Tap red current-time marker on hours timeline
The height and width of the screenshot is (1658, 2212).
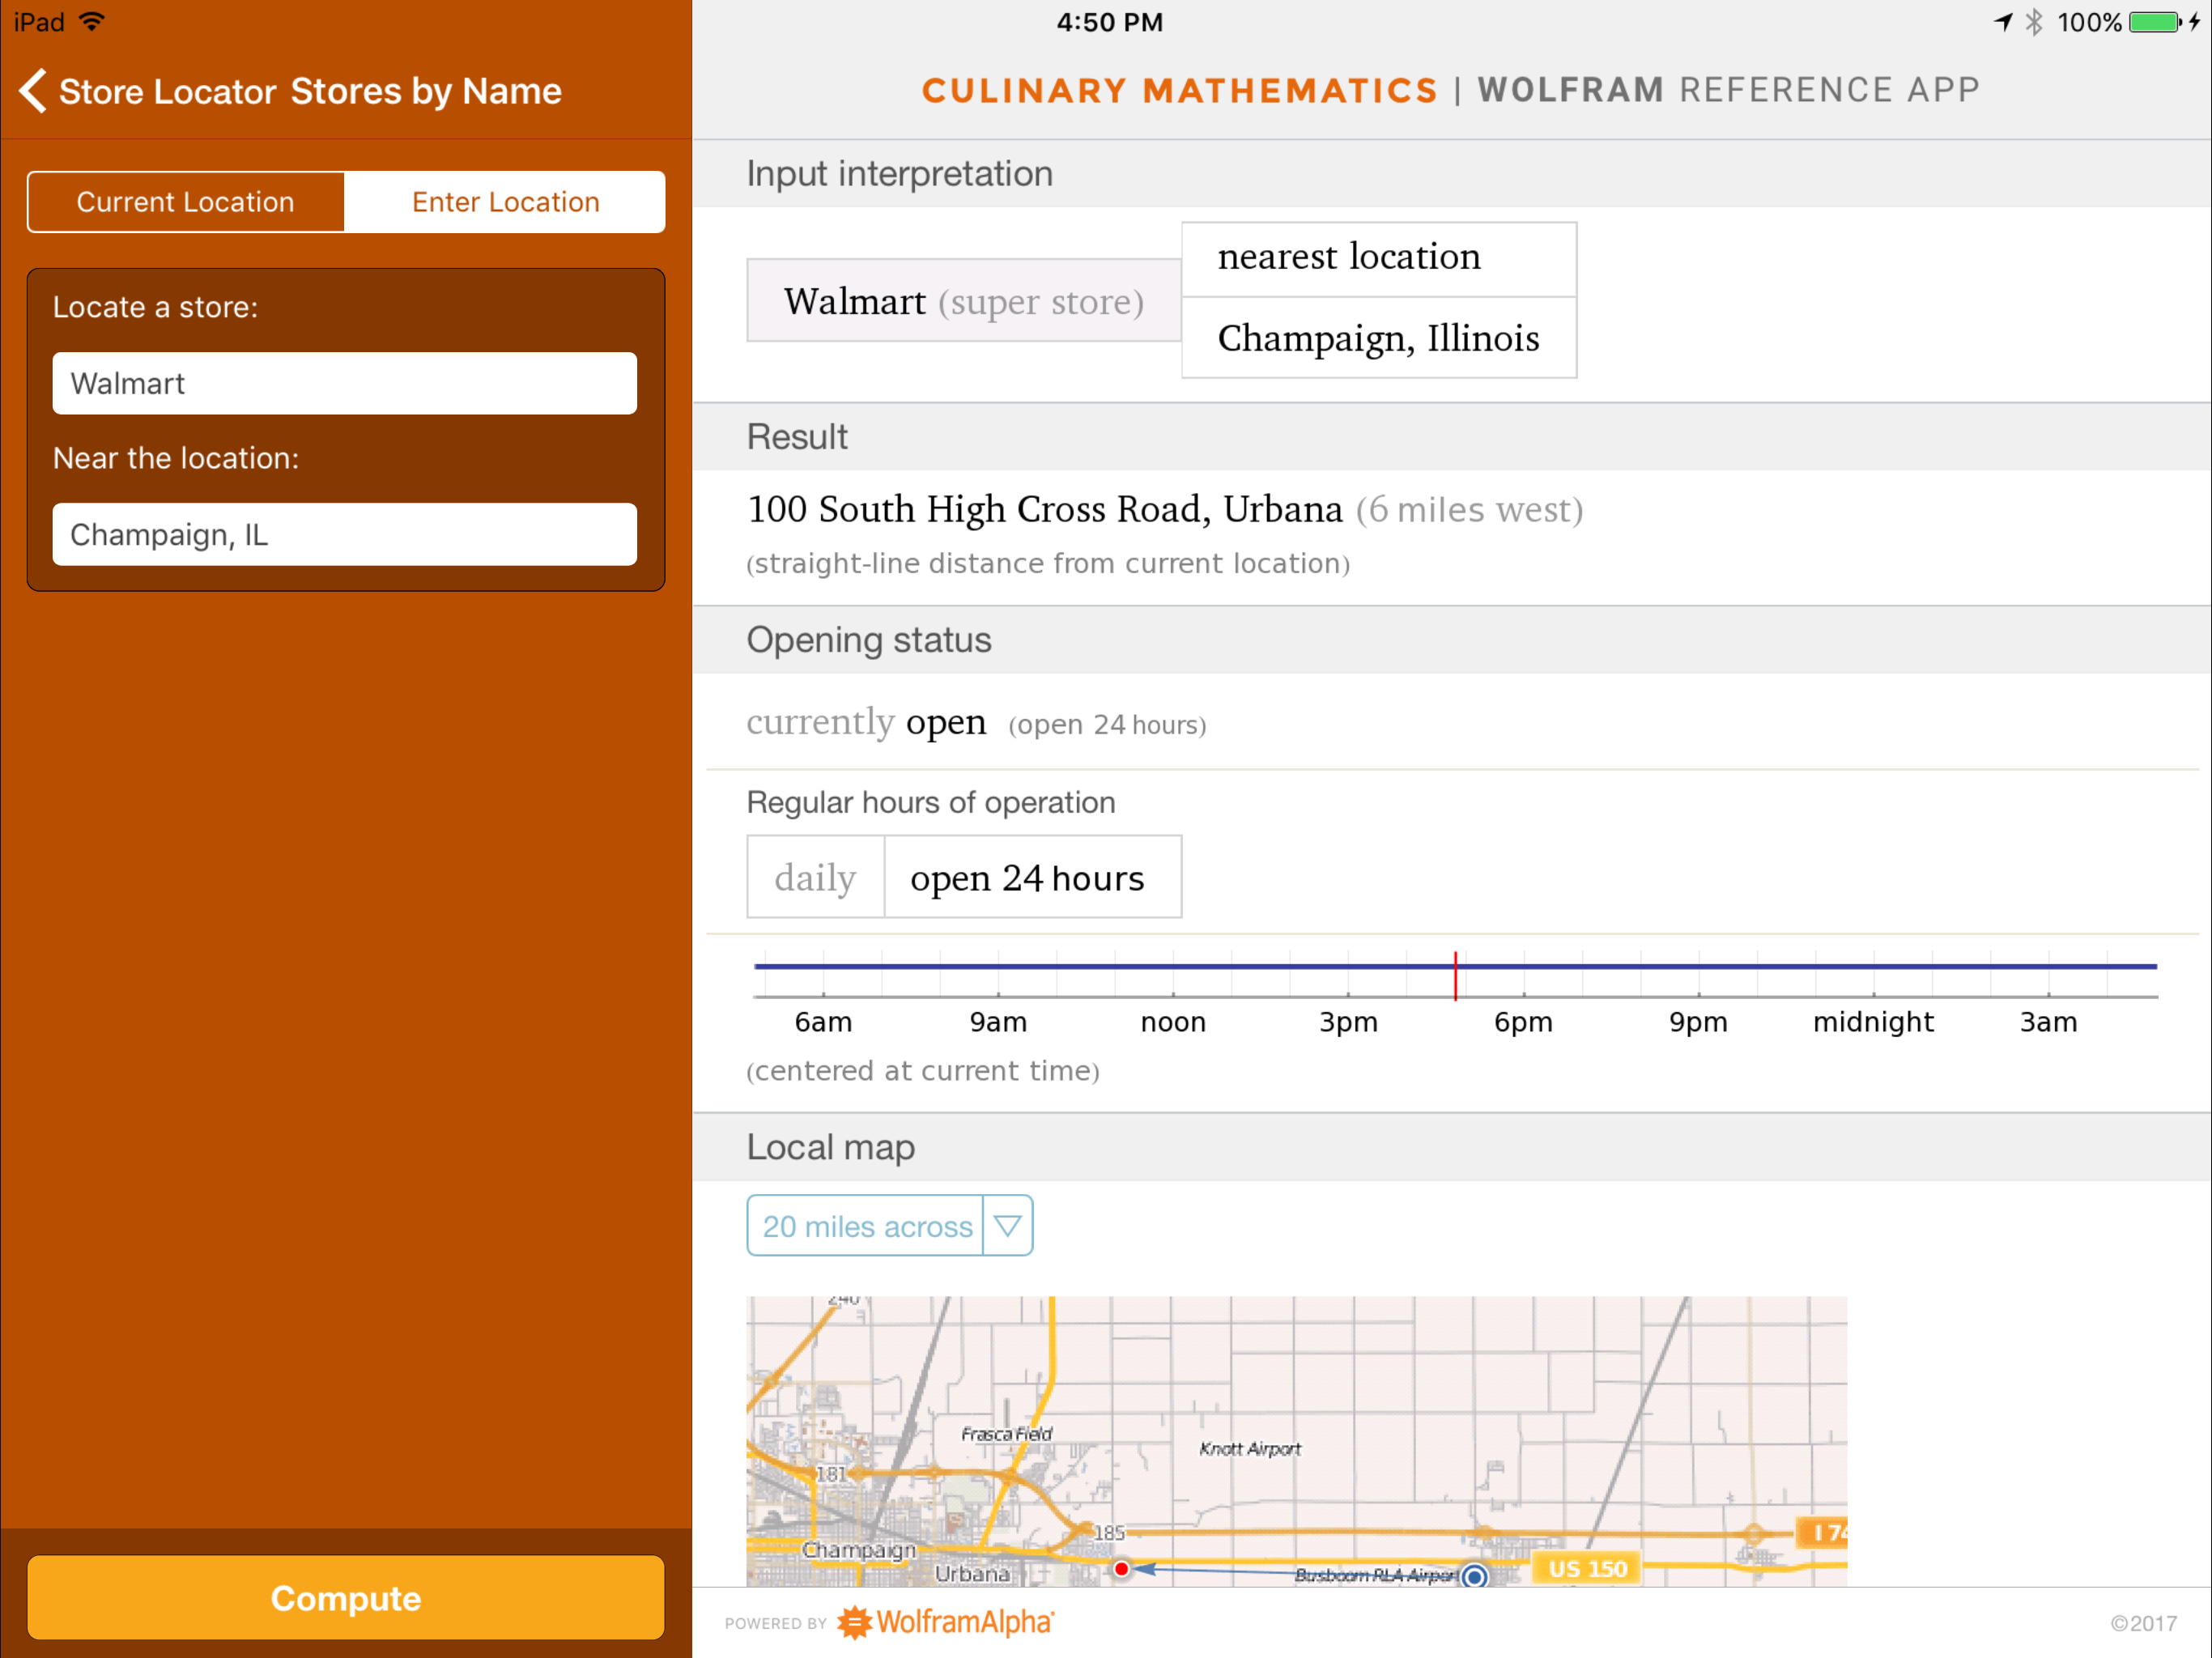coord(1455,975)
